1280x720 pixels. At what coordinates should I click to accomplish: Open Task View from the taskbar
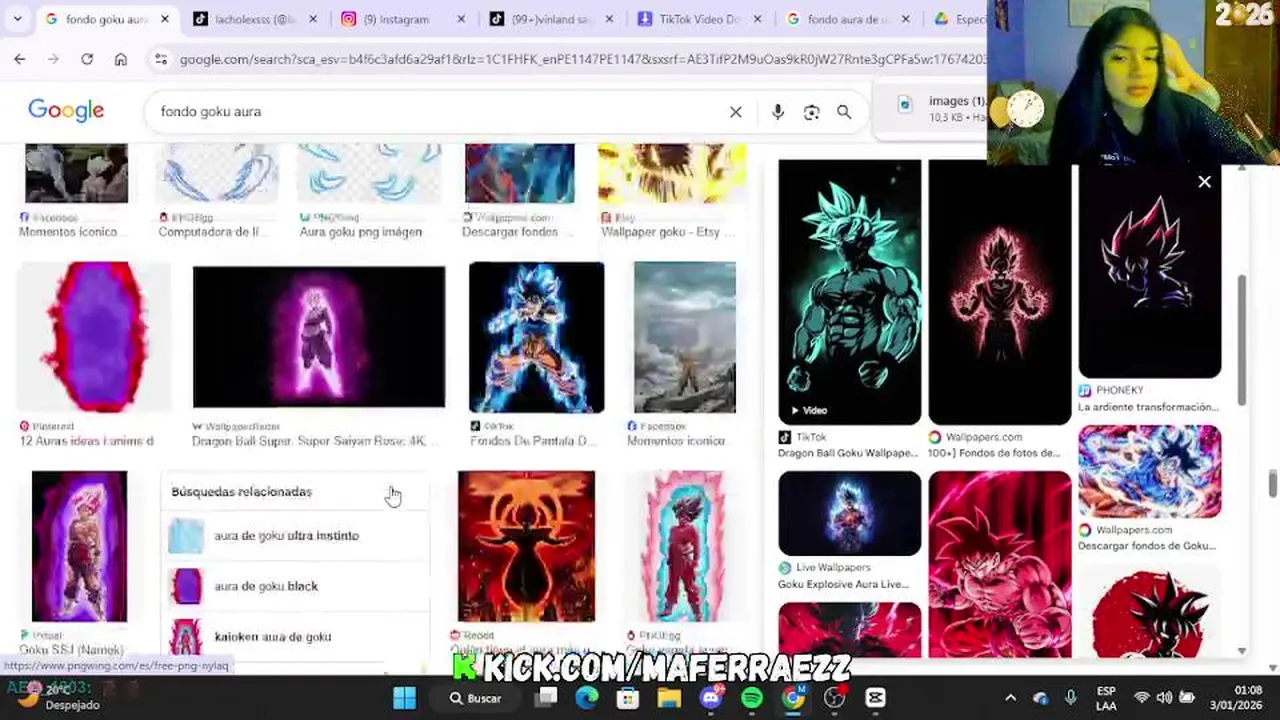coord(547,698)
